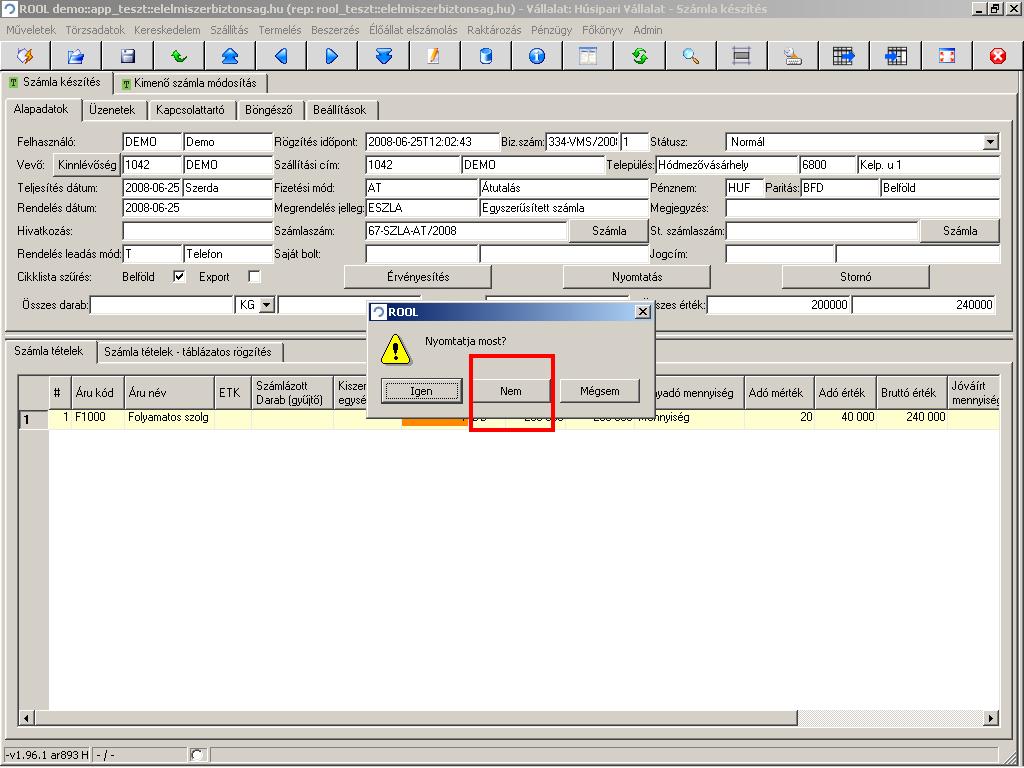Screen dimensions: 1024x768
Task: Go to next record with right arrow
Action: pos(332,56)
